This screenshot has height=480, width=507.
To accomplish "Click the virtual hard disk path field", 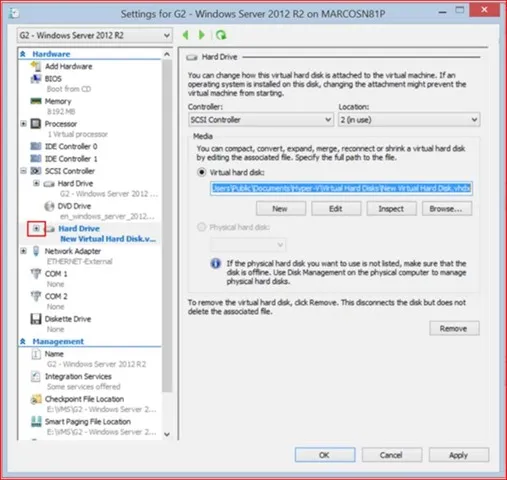I will click(x=341, y=188).
